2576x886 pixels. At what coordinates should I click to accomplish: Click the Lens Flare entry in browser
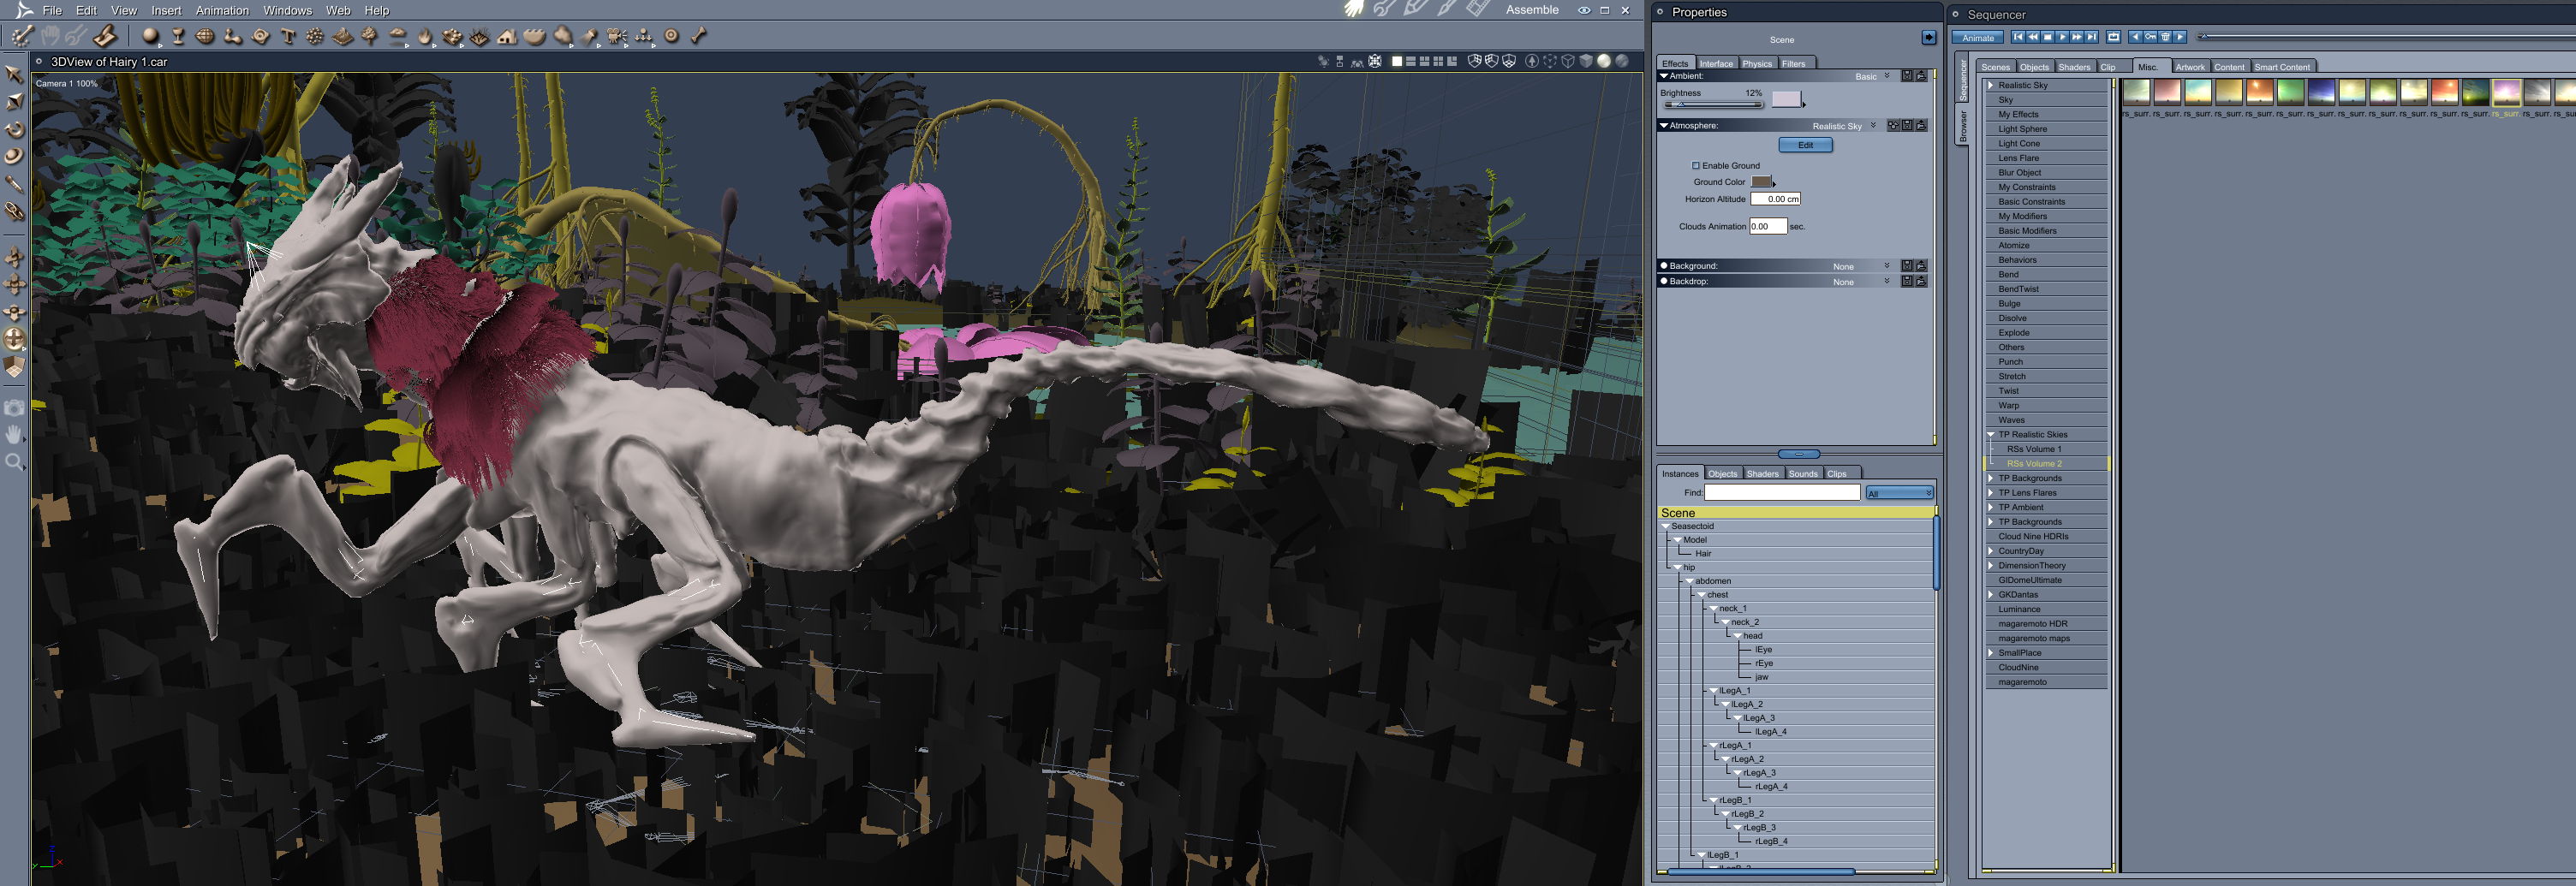[x=2018, y=158]
